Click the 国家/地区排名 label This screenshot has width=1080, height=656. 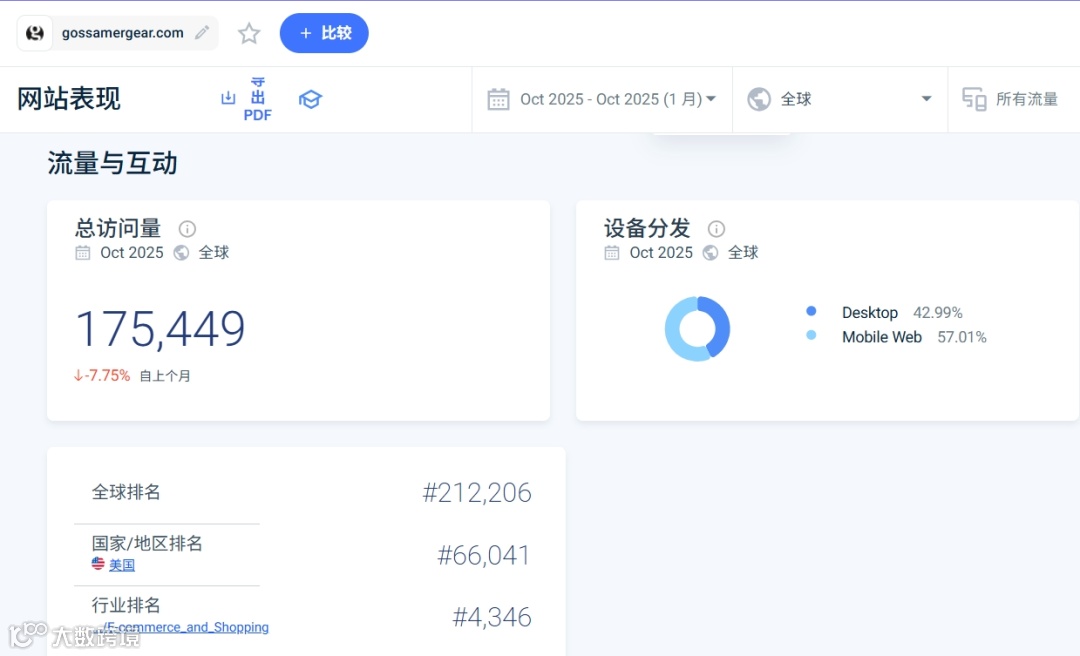click(x=147, y=544)
